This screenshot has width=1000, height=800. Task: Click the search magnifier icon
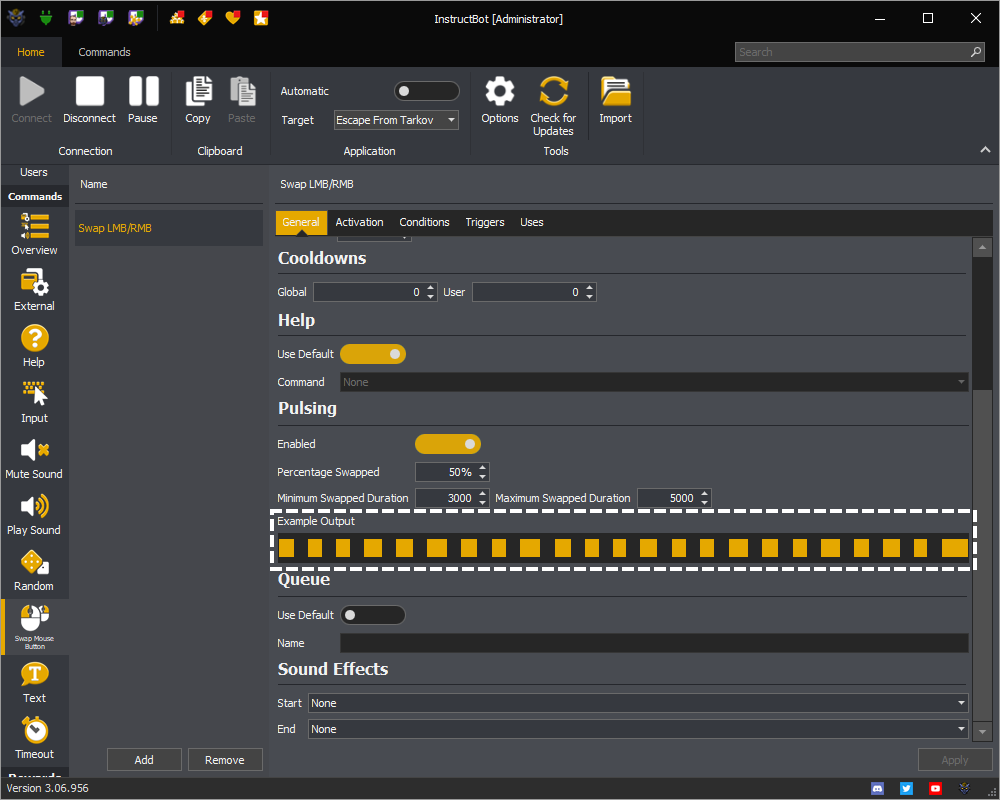[x=976, y=52]
